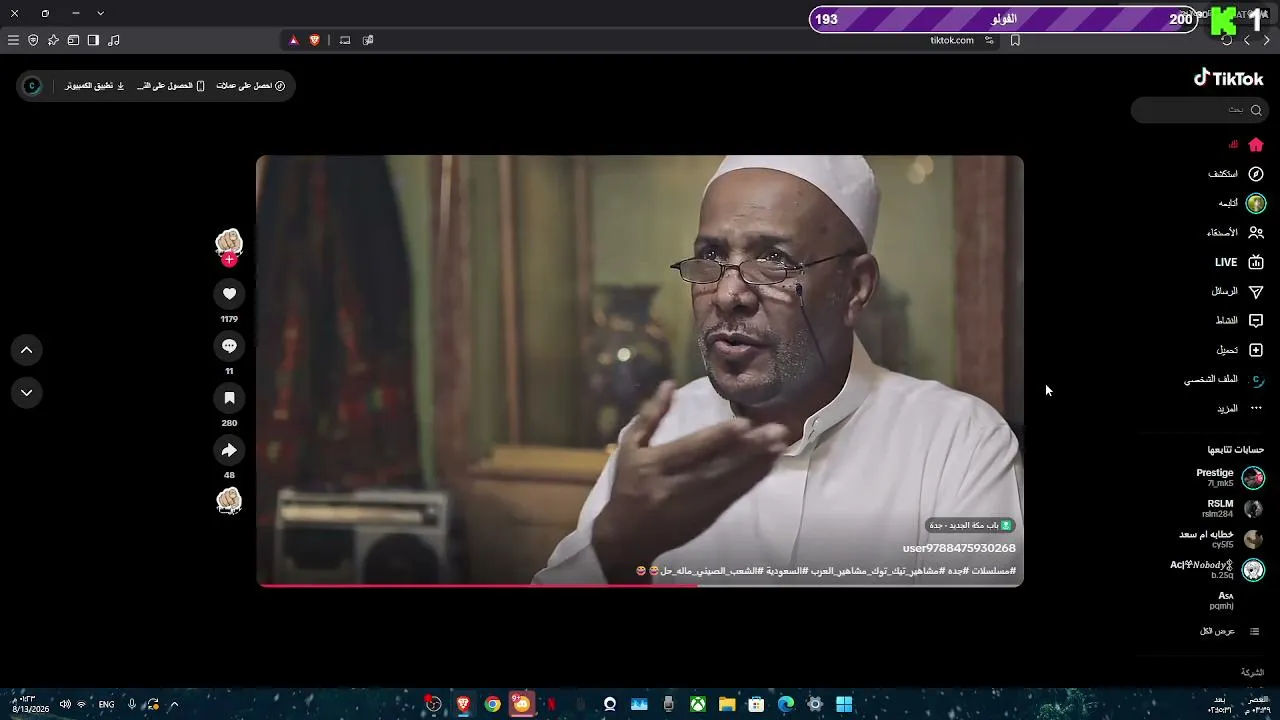
Task: Open File Explorer from the taskbar
Action: click(727, 704)
